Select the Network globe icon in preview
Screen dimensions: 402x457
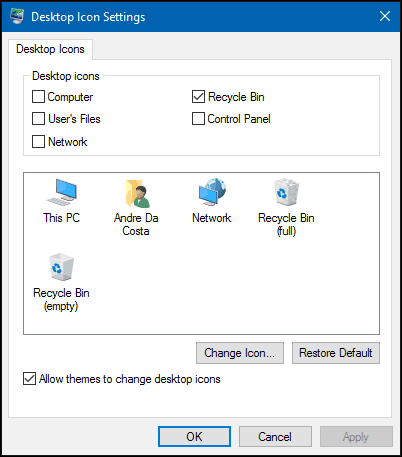tap(212, 192)
